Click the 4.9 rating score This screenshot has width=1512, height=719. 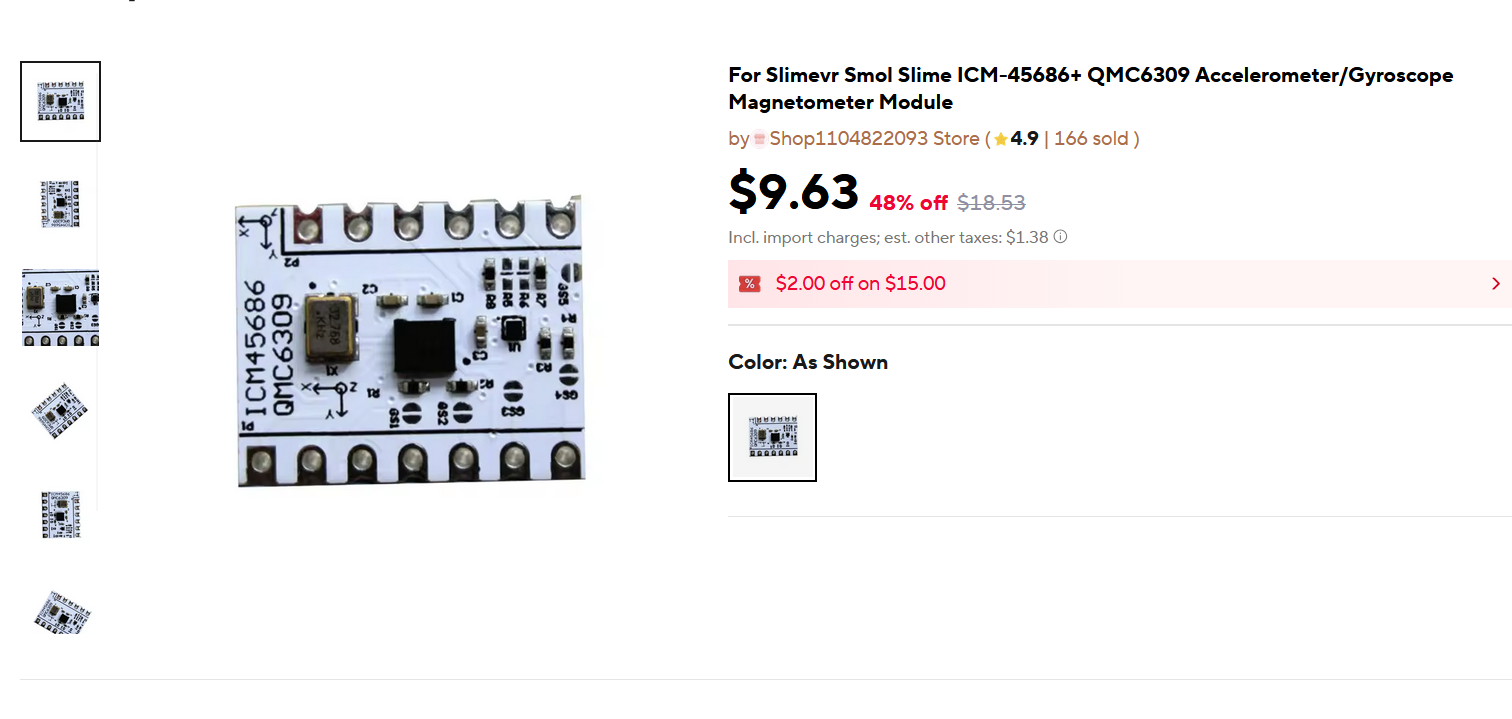(x=1024, y=139)
